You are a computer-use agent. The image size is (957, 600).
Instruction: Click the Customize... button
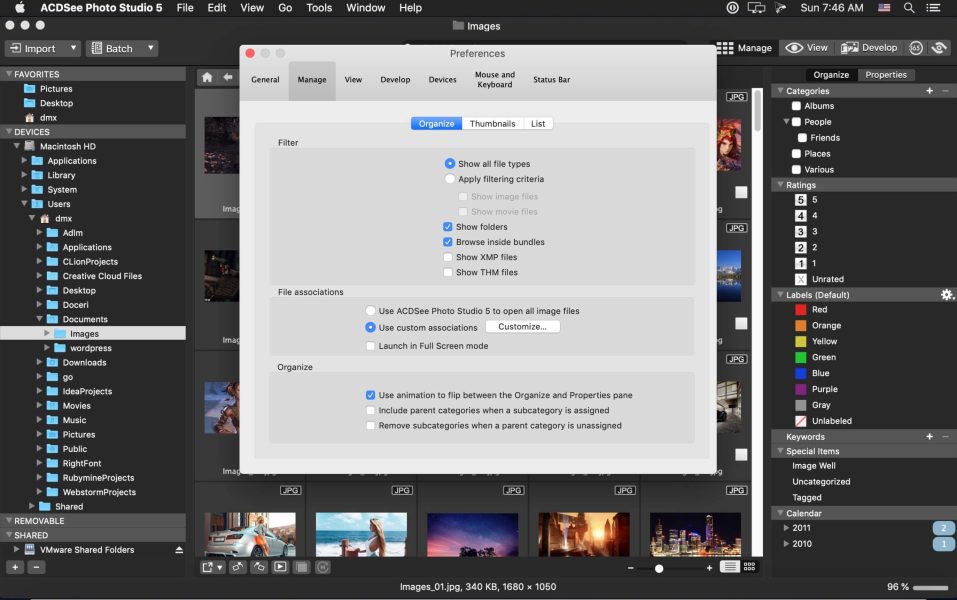click(522, 327)
